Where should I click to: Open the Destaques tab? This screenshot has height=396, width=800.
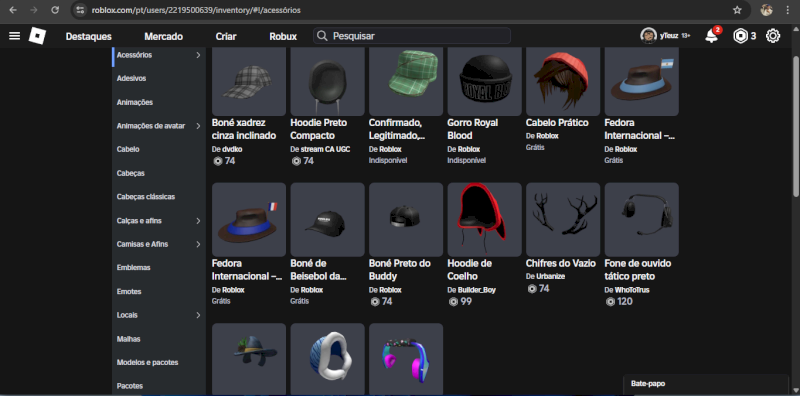(x=89, y=36)
